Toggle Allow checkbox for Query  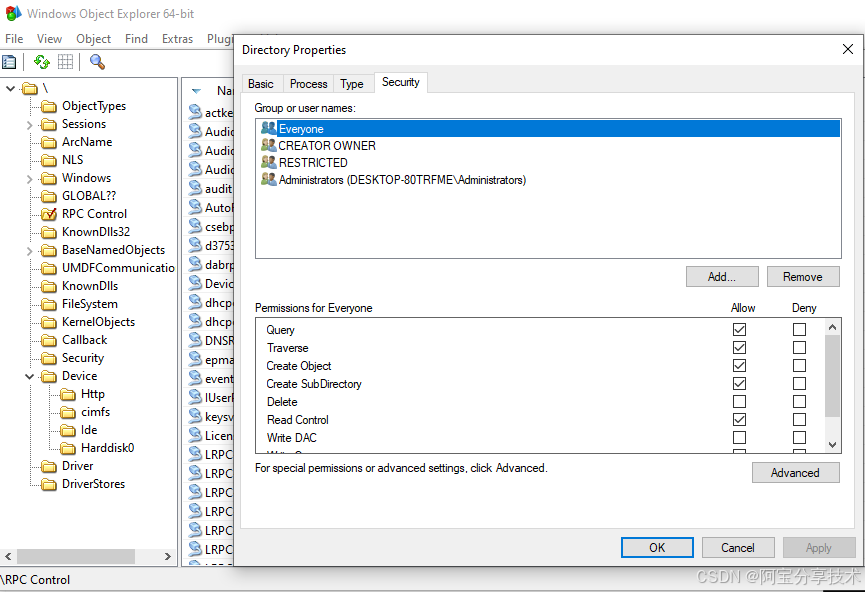(739, 329)
